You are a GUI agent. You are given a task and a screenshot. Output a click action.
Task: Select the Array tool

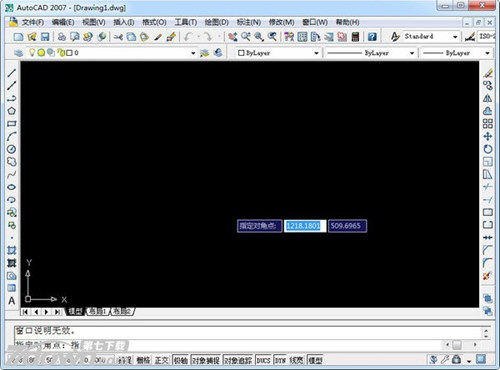(488, 124)
